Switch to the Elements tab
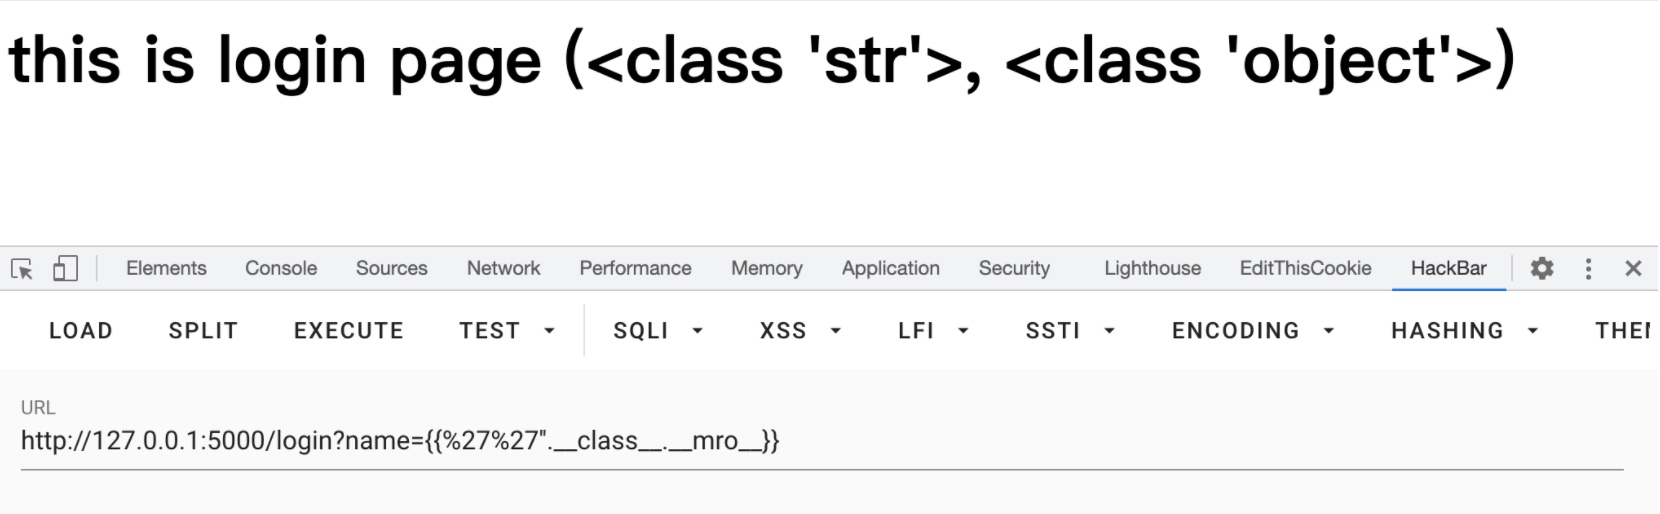 tap(166, 268)
